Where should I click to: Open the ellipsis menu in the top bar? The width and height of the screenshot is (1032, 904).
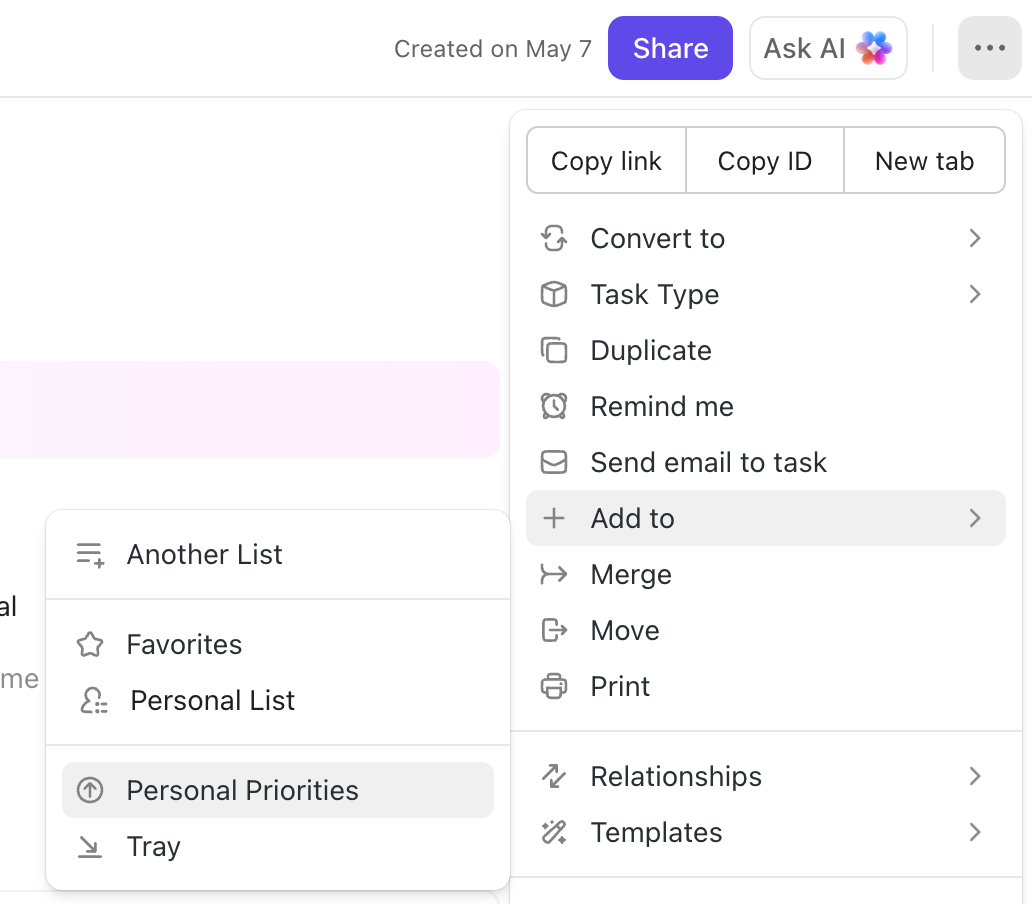(x=989, y=47)
